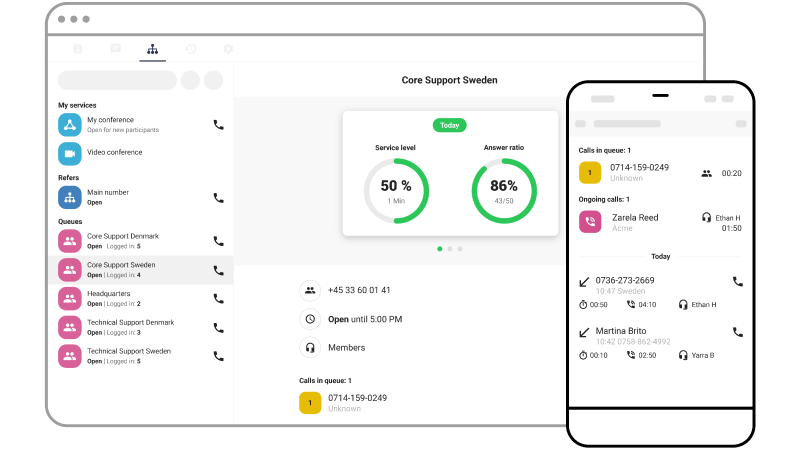Switch to third statistics page dot
The image size is (800, 450).
click(461, 248)
